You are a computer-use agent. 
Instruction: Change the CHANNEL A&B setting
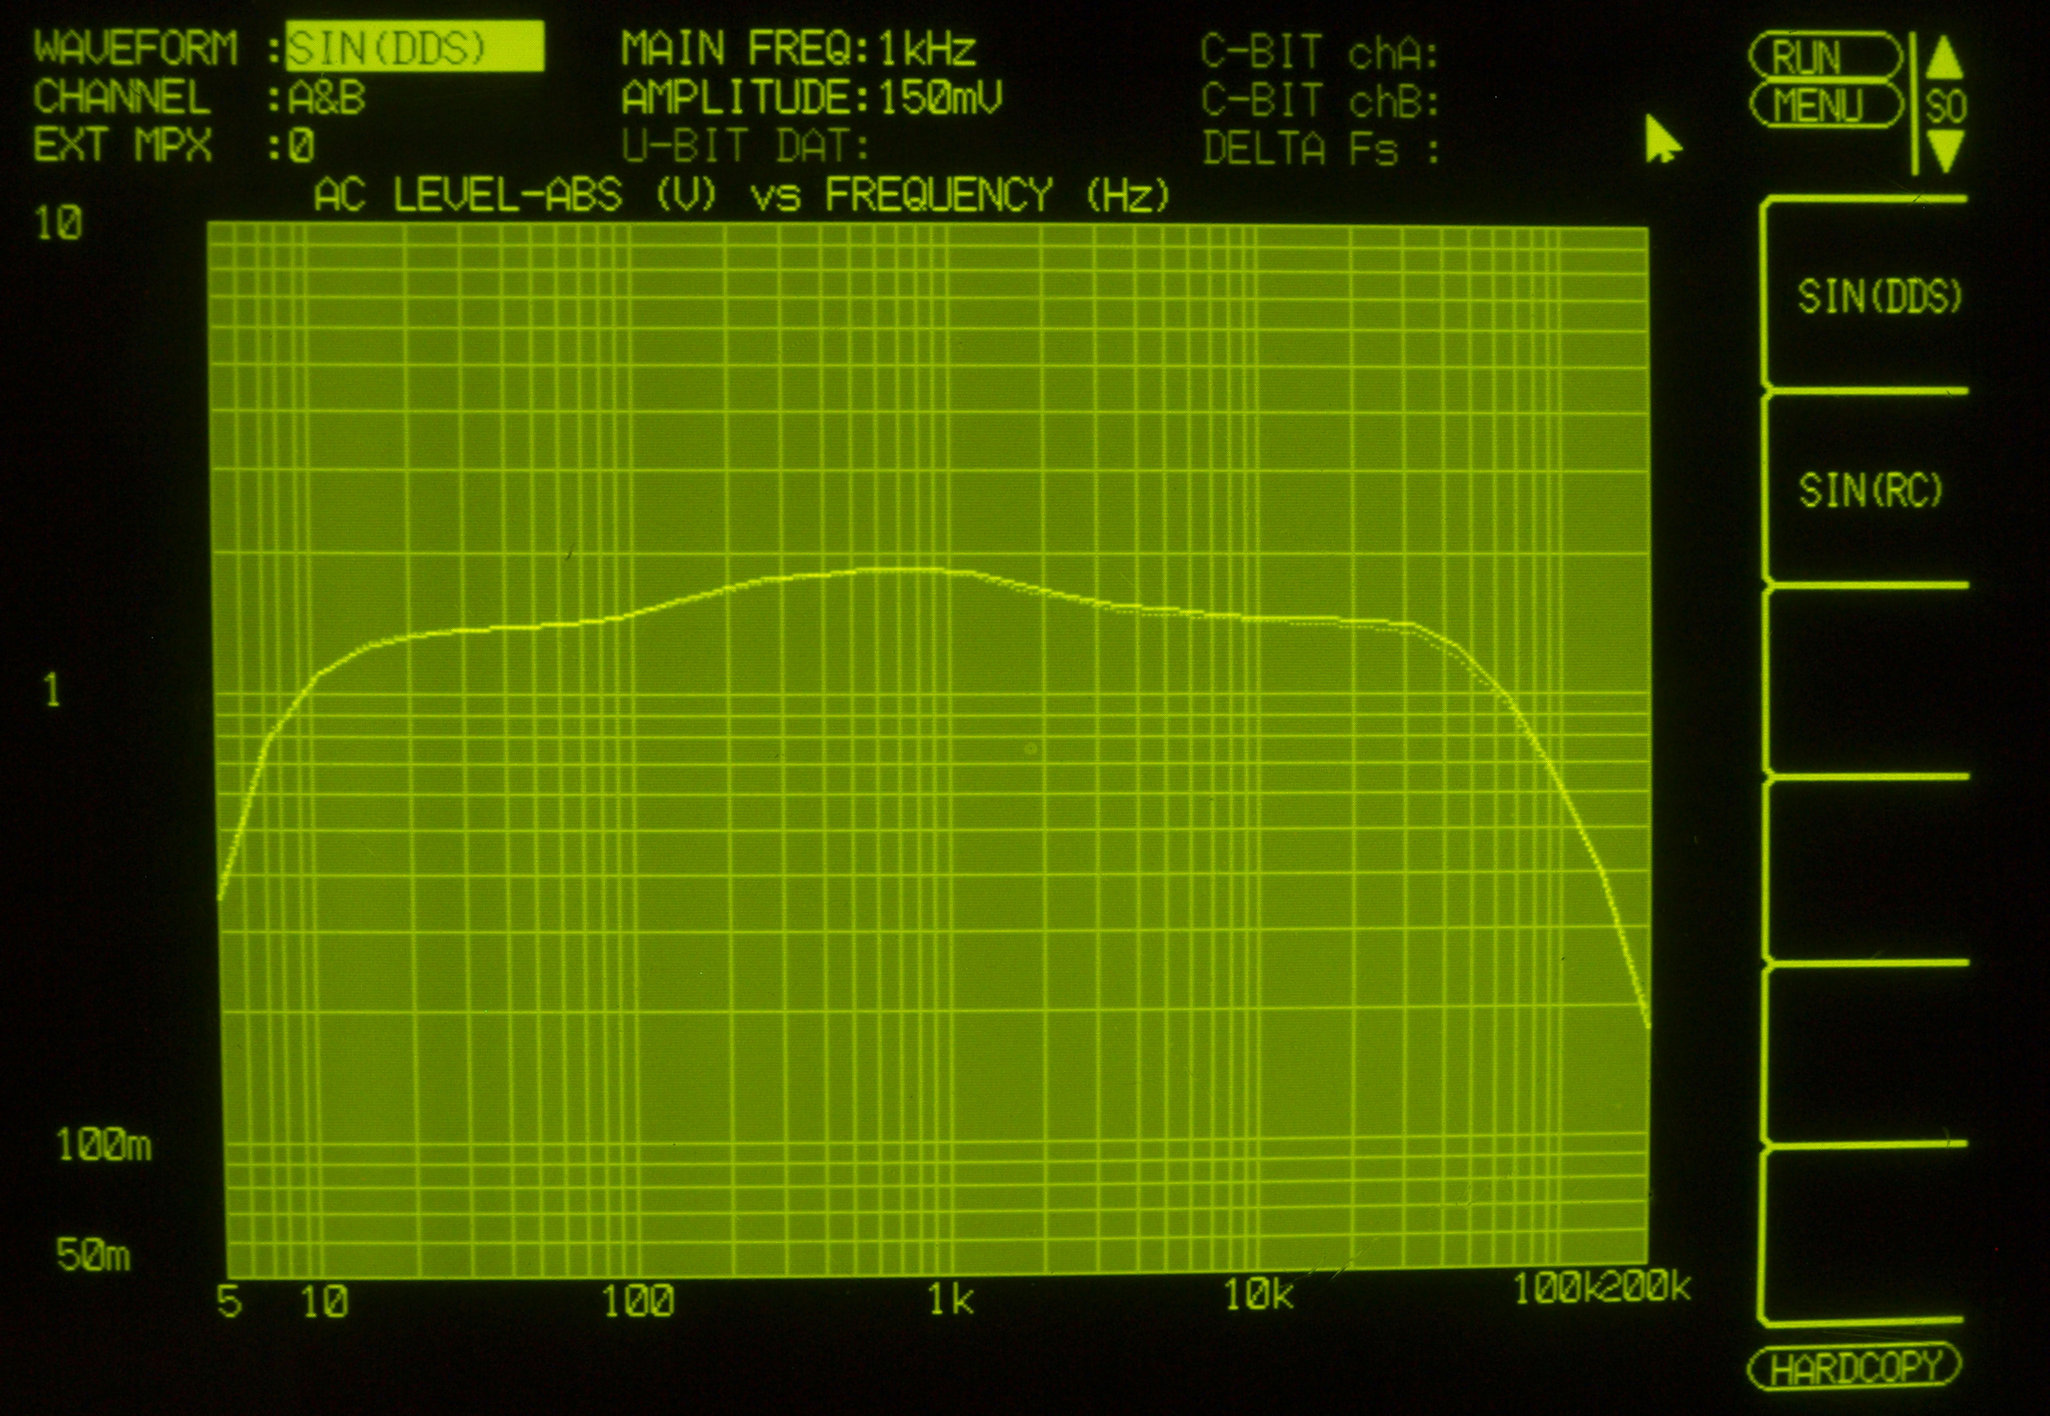click(x=326, y=98)
